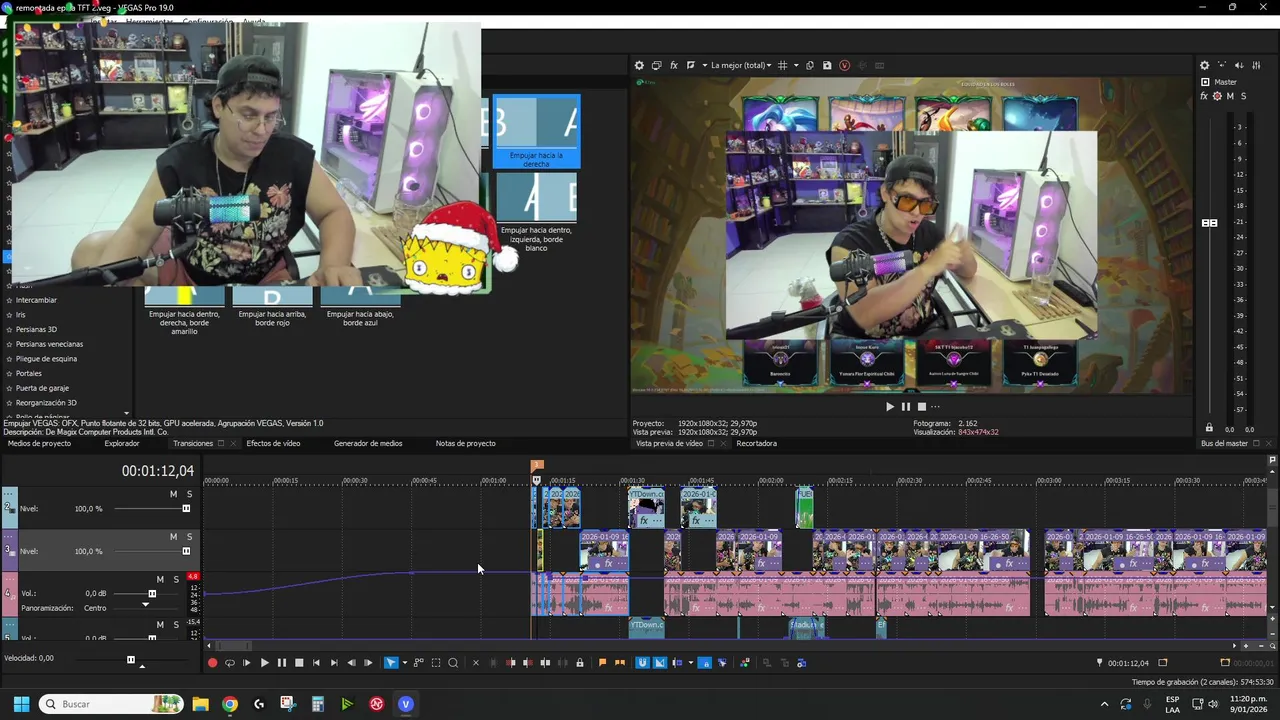Mute video track 2

[173, 494]
